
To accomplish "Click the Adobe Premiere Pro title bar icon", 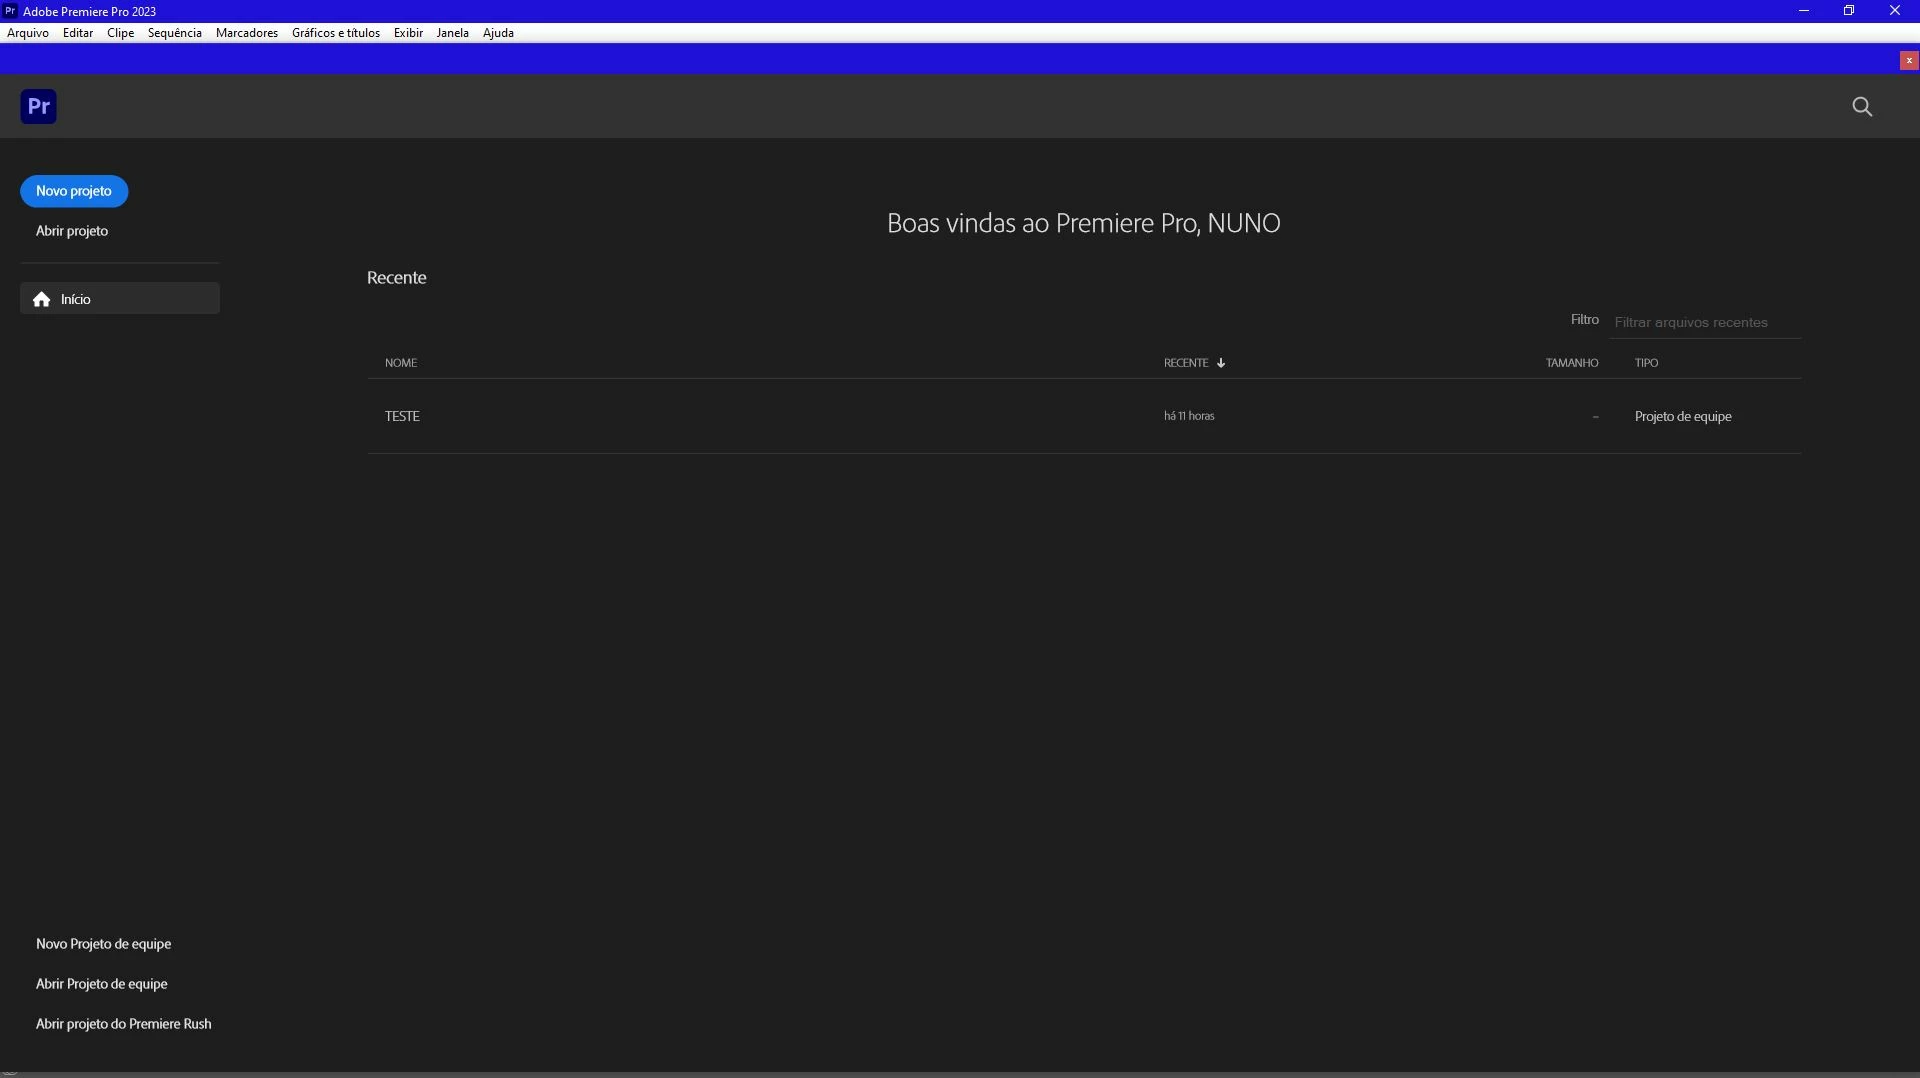I will [x=10, y=11].
